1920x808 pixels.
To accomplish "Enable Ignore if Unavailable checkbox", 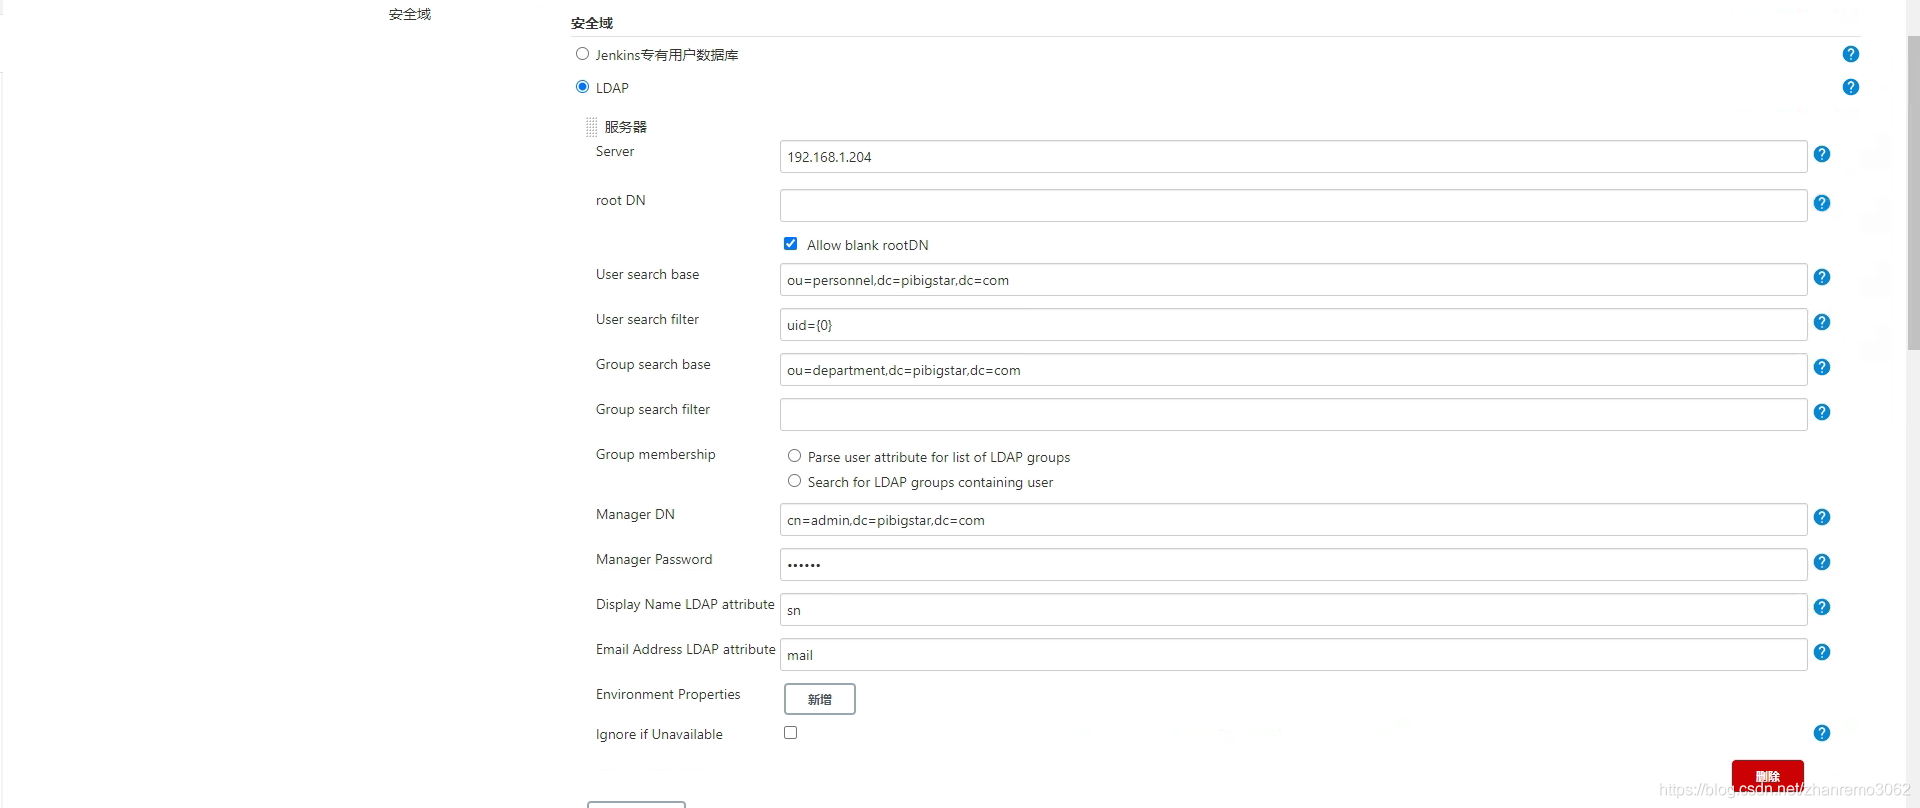I will [x=790, y=733].
